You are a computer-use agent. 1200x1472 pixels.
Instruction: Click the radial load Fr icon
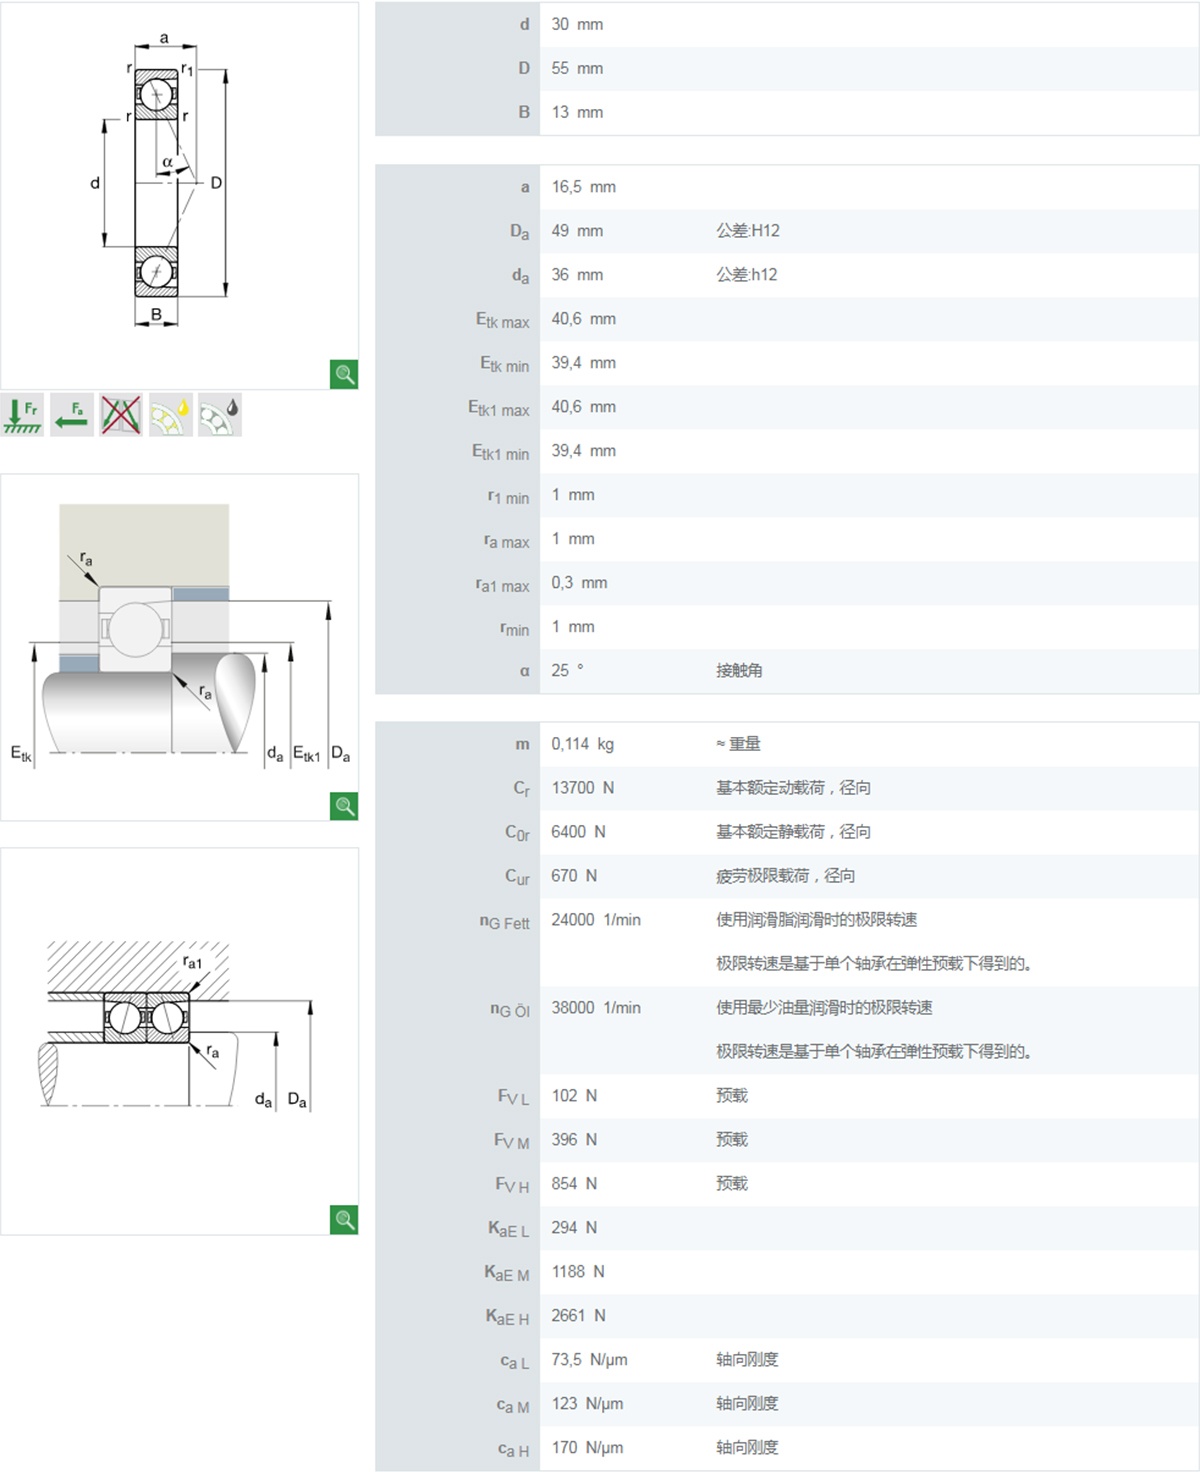coord(22,415)
